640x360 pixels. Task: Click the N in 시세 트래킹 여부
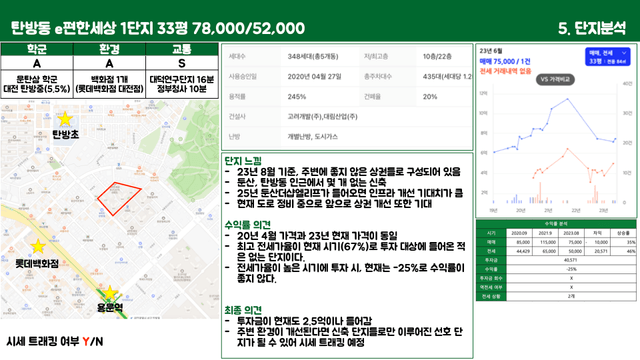tap(99, 342)
